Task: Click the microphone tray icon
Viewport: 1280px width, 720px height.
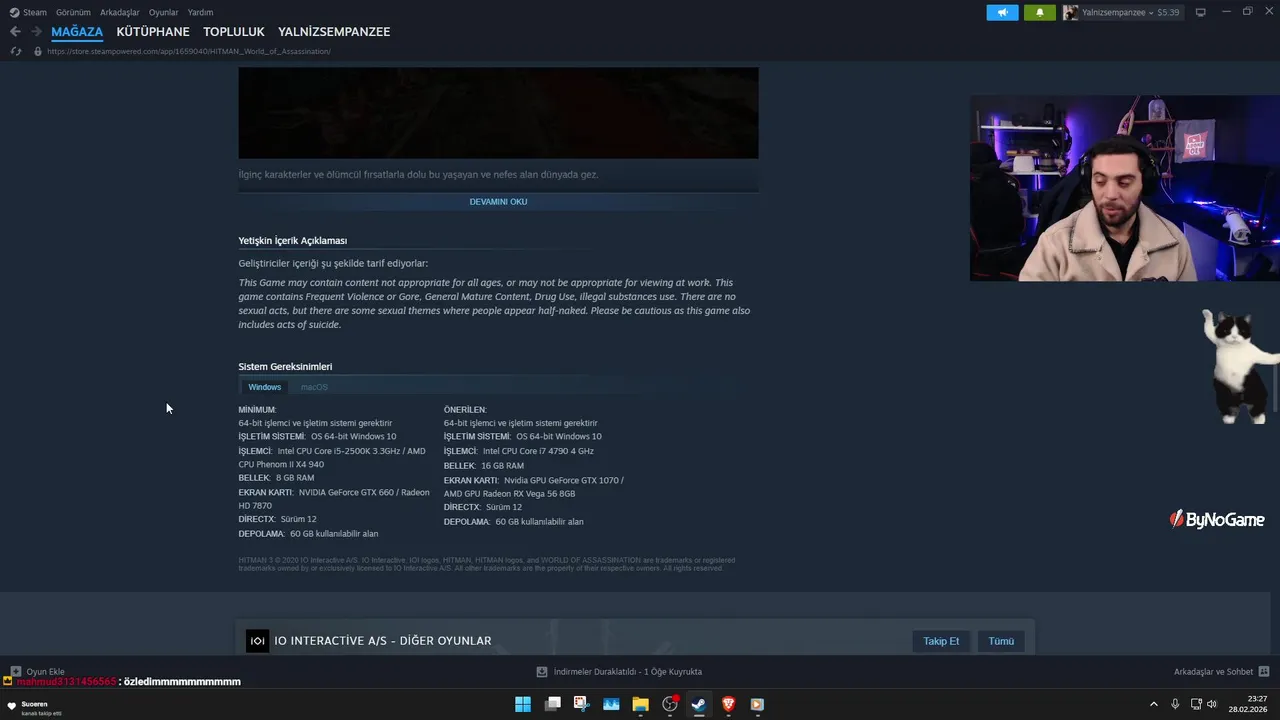Action: (x=1175, y=704)
